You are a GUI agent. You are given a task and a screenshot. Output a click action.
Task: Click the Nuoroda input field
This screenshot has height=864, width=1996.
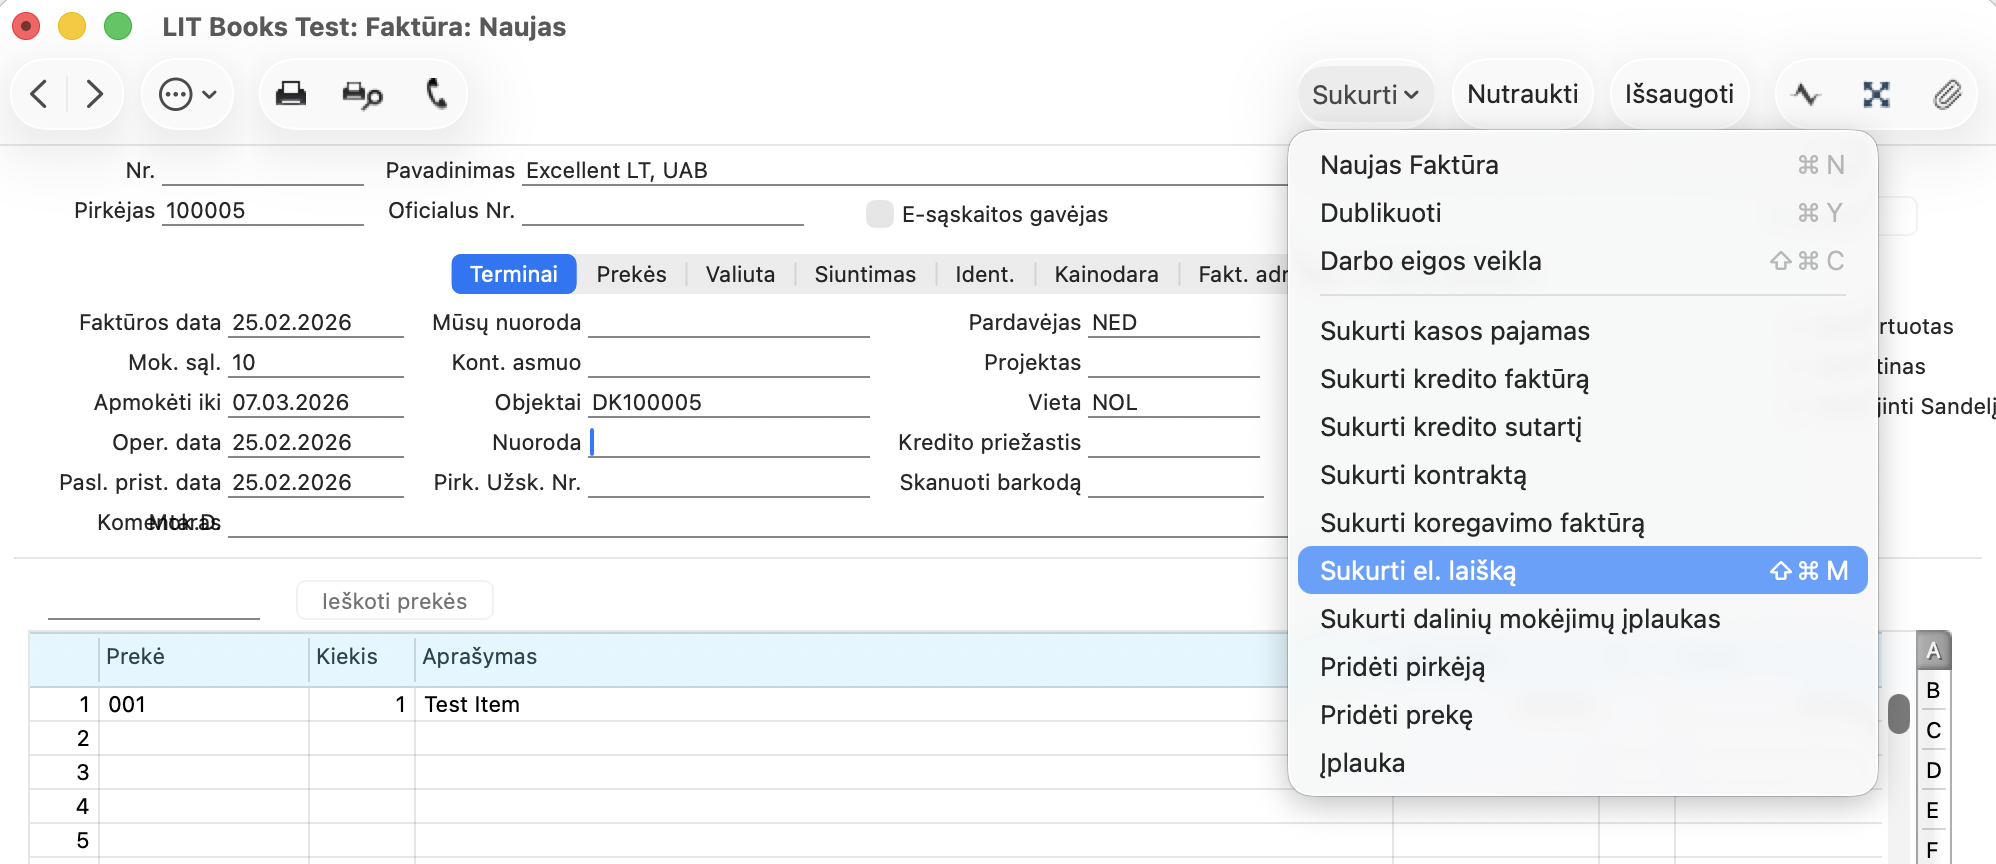pyautogui.click(x=730, y=442)
